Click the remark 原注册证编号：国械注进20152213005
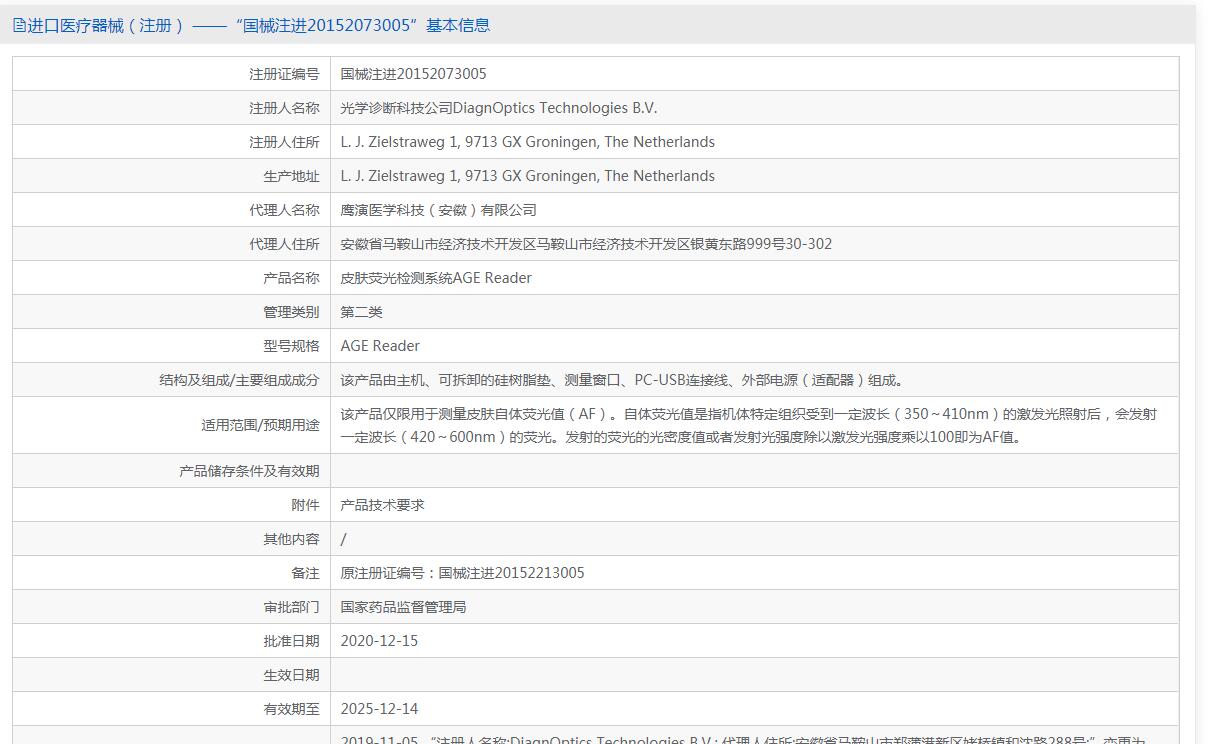The image size is (1218, 744). pos(462,573)
